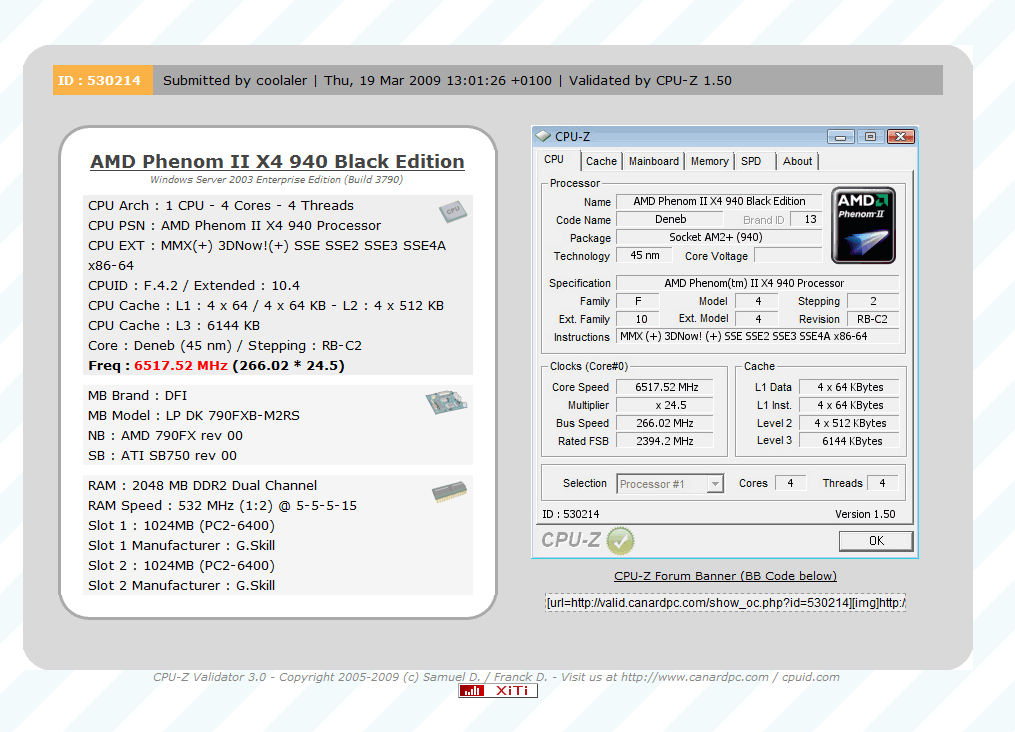Image resolution: width=1015 pixels, height=732 pixels.
Task: Click the Instructions MMX SSE field
Action: (x=757, y=337)
